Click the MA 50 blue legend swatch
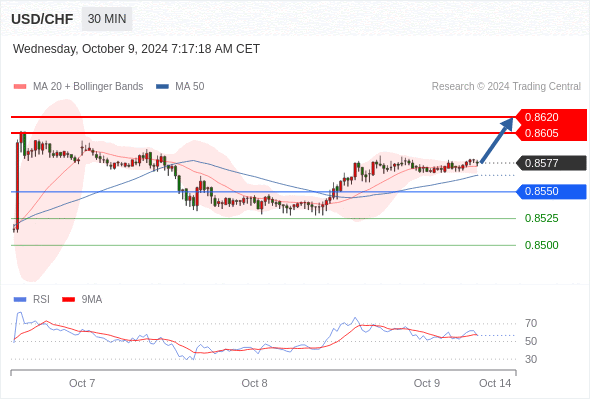The height and width of the screenshot is (400, 590). point(162,87)
